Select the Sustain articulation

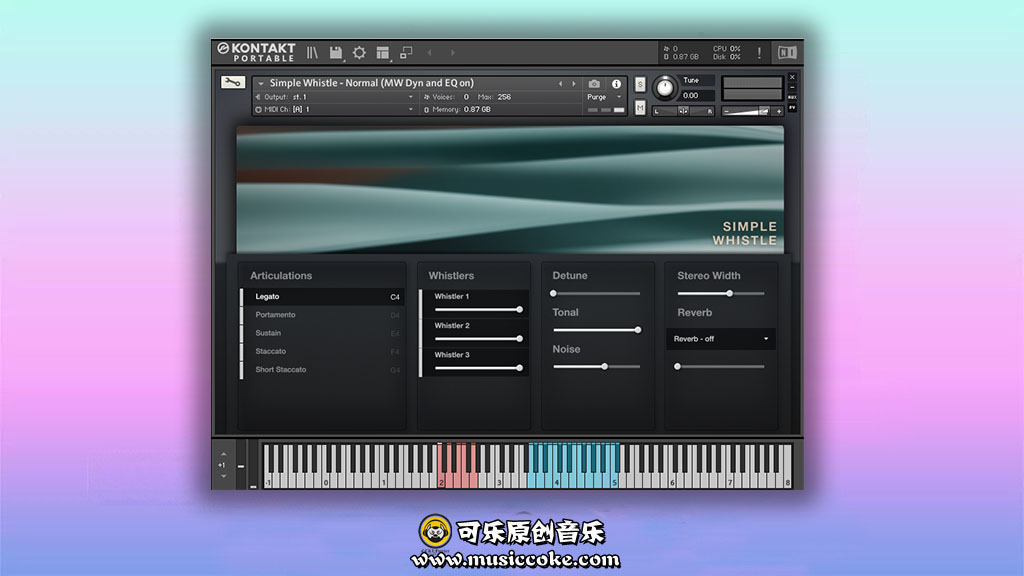(x=323, y=333)
